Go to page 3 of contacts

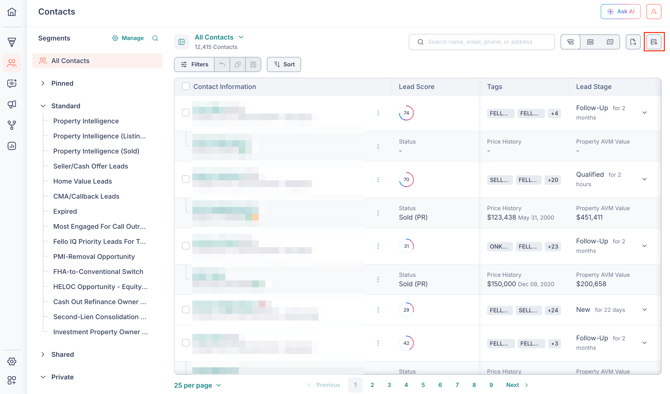coord(389,385)
